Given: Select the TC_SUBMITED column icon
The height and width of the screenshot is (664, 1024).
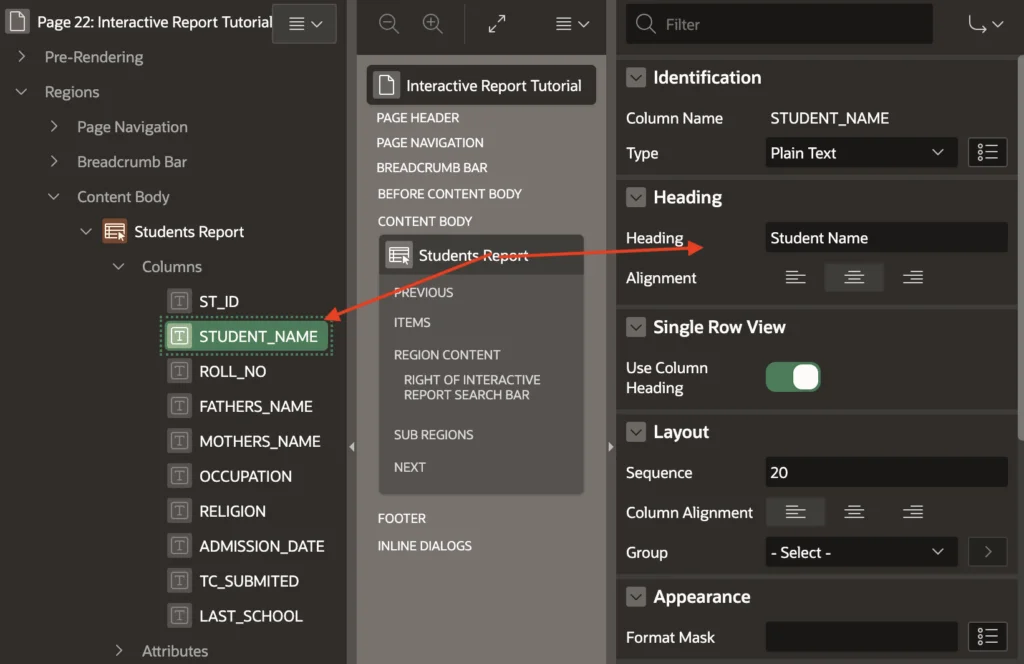Looking at the screenshot, I should pos(180,581).
